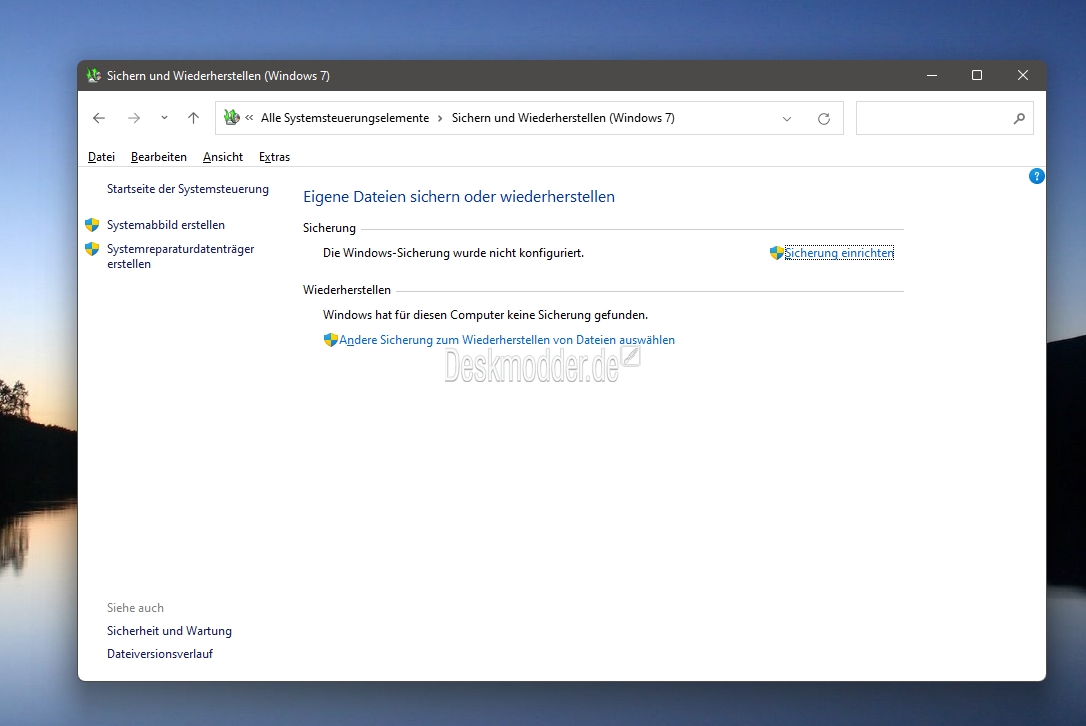1086x726 pixels.
Task: Click the search magnifier icon
Action: (1019, 118)
